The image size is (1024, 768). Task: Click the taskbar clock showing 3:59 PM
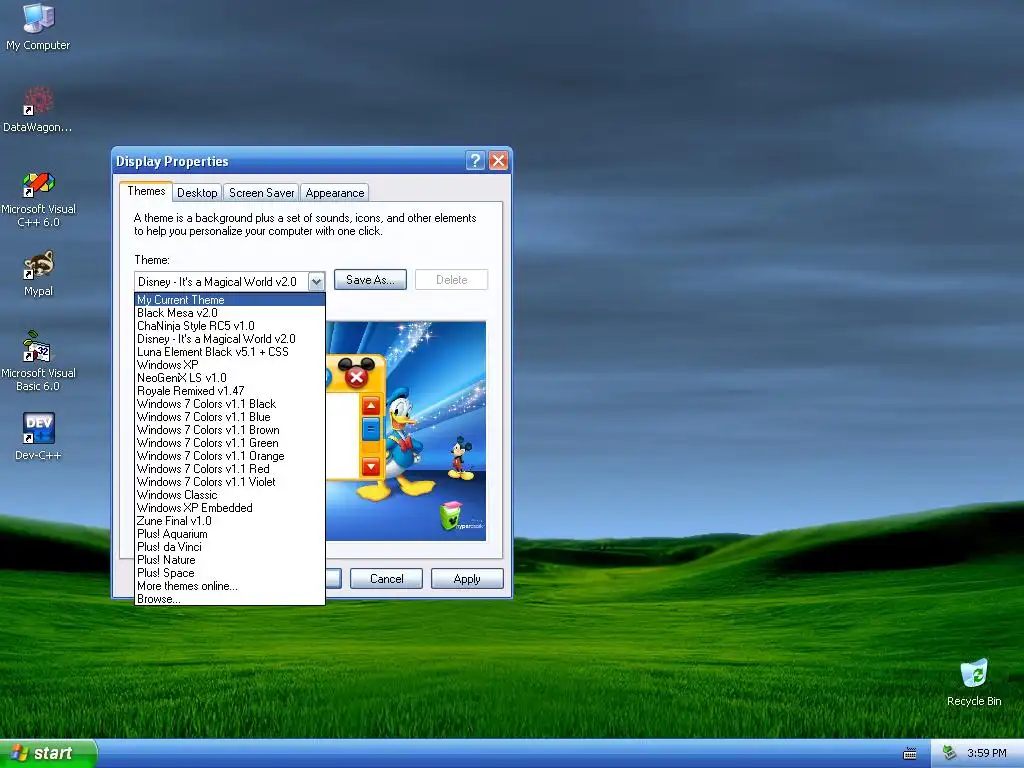coord(987,753)
